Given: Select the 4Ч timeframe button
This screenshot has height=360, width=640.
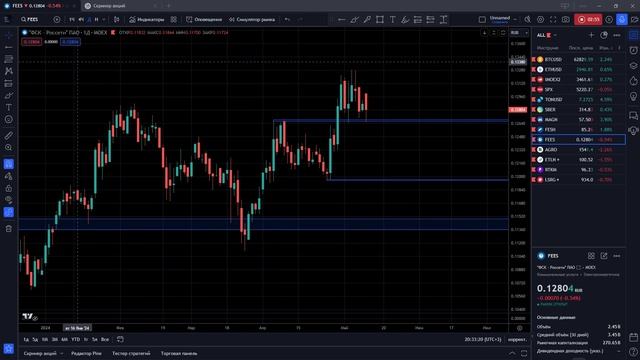Looking at the screenshot, I should pyautogui.click(x=81, y=19).
